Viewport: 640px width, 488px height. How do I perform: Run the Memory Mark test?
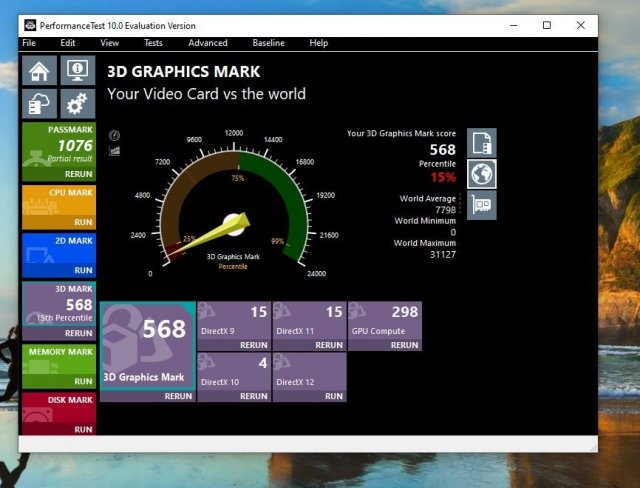point(83,382)
